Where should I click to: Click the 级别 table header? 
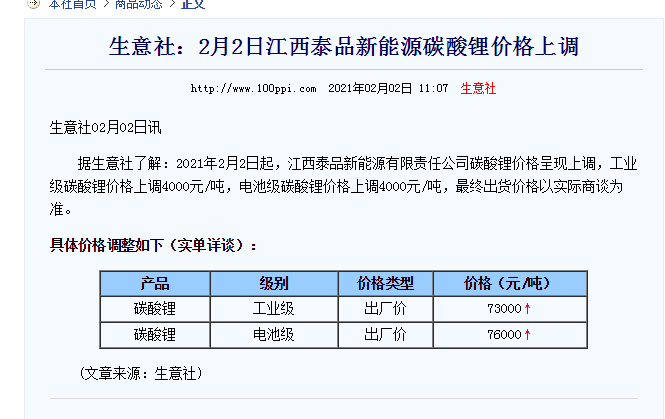tap(274, 283)
